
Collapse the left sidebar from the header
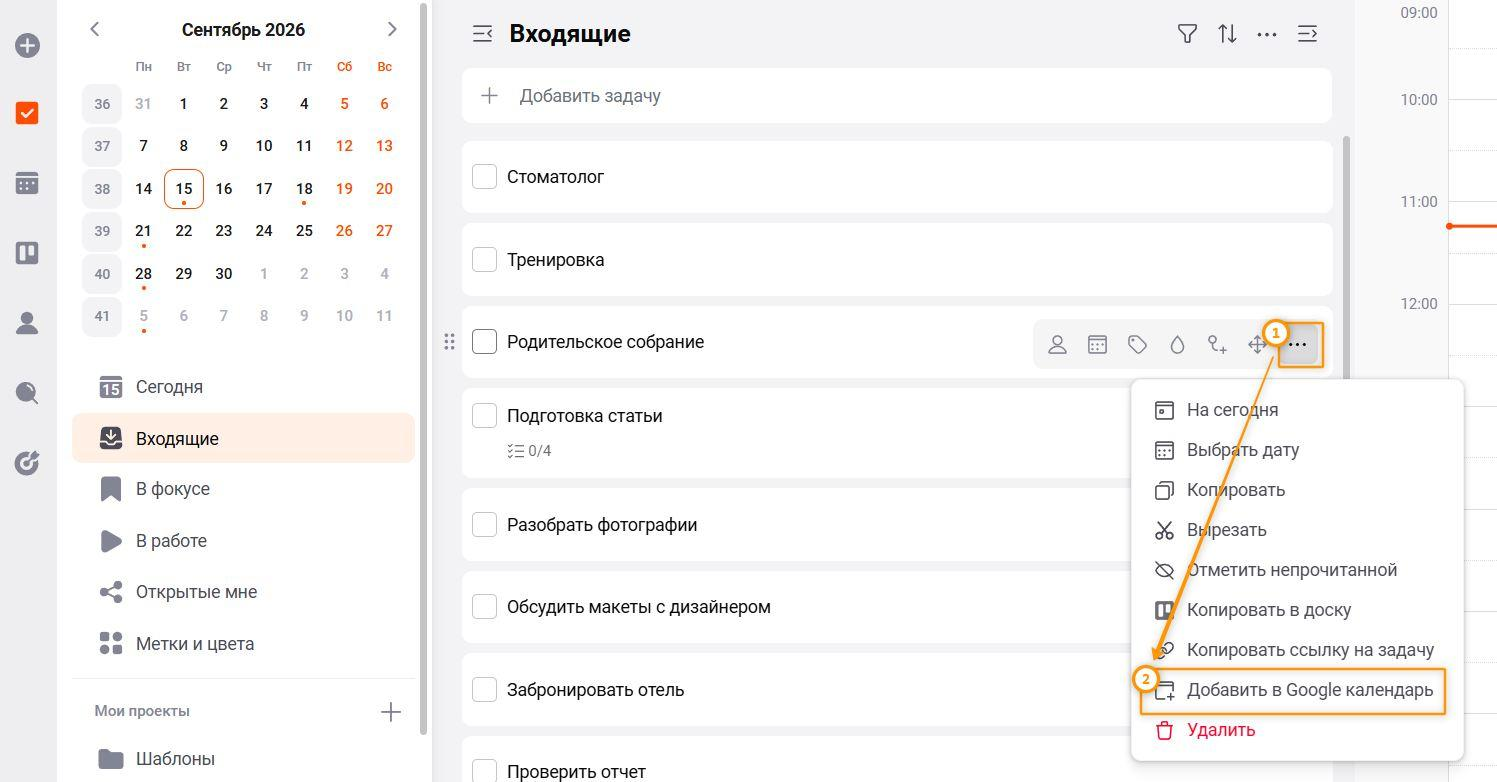point(482,34)
